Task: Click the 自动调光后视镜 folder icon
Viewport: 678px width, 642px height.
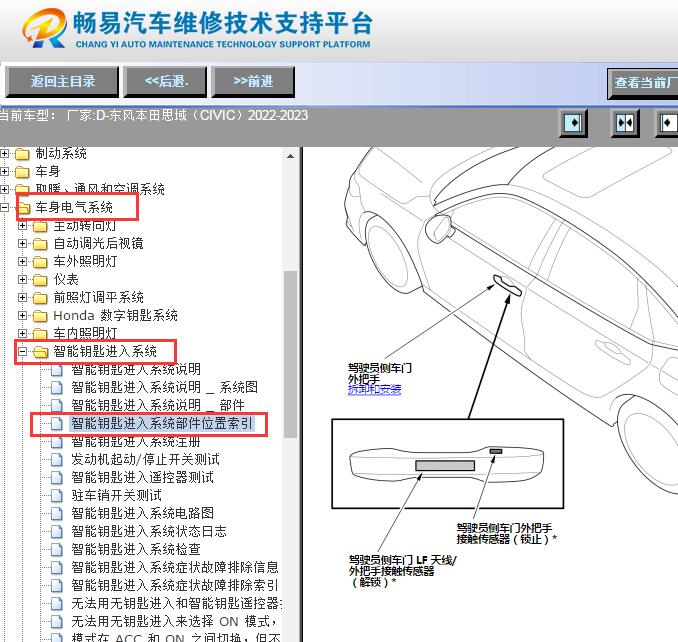Action: 40,244
